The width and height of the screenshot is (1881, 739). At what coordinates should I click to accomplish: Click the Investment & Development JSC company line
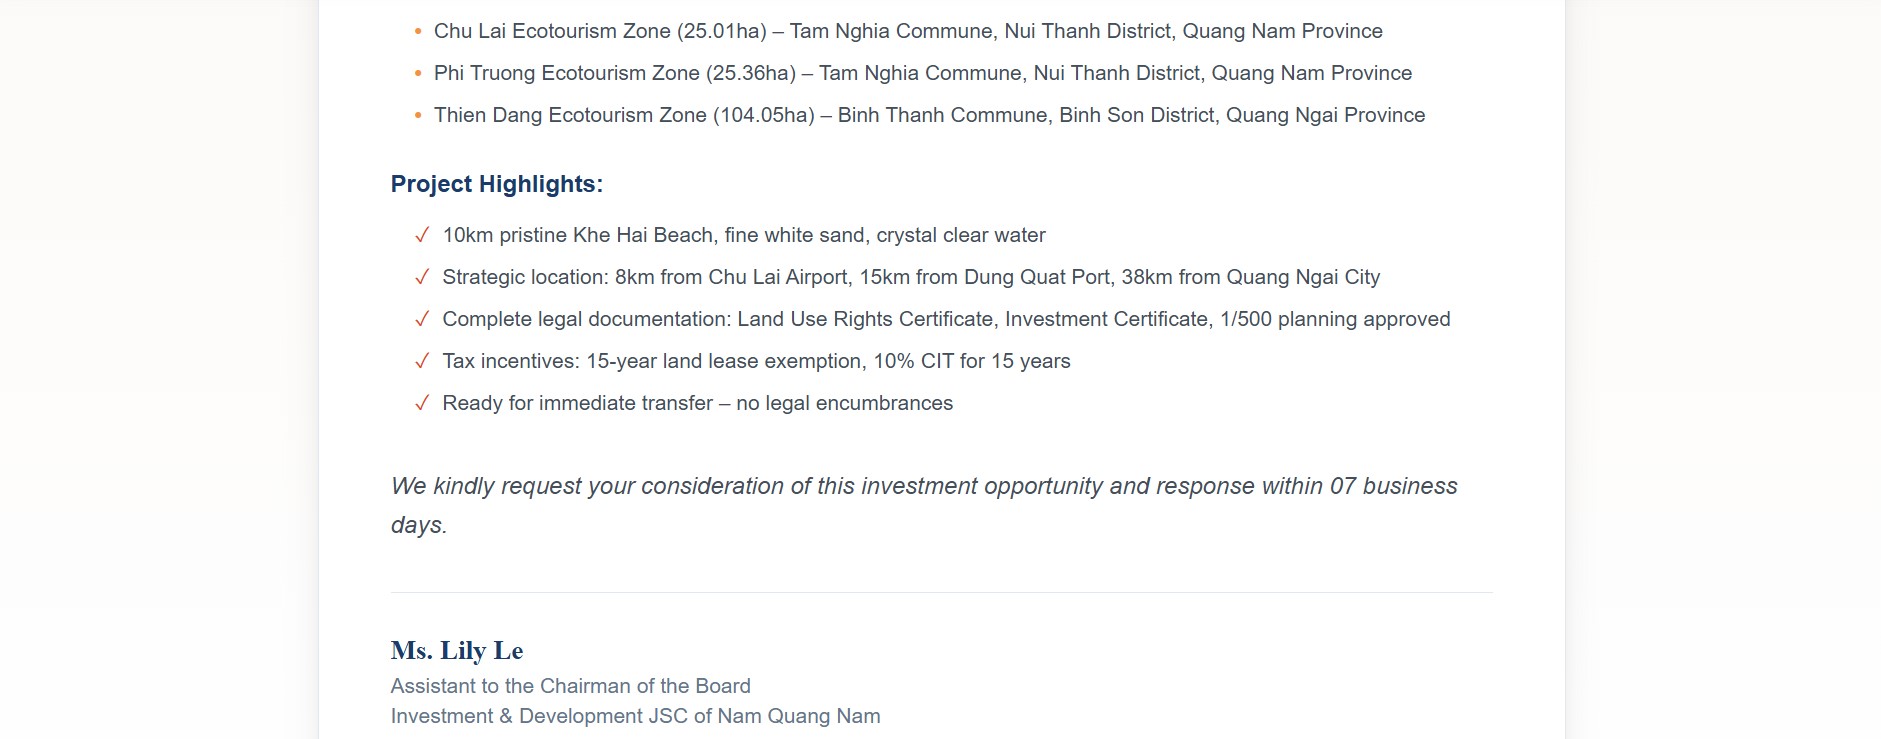click(635, 716)
